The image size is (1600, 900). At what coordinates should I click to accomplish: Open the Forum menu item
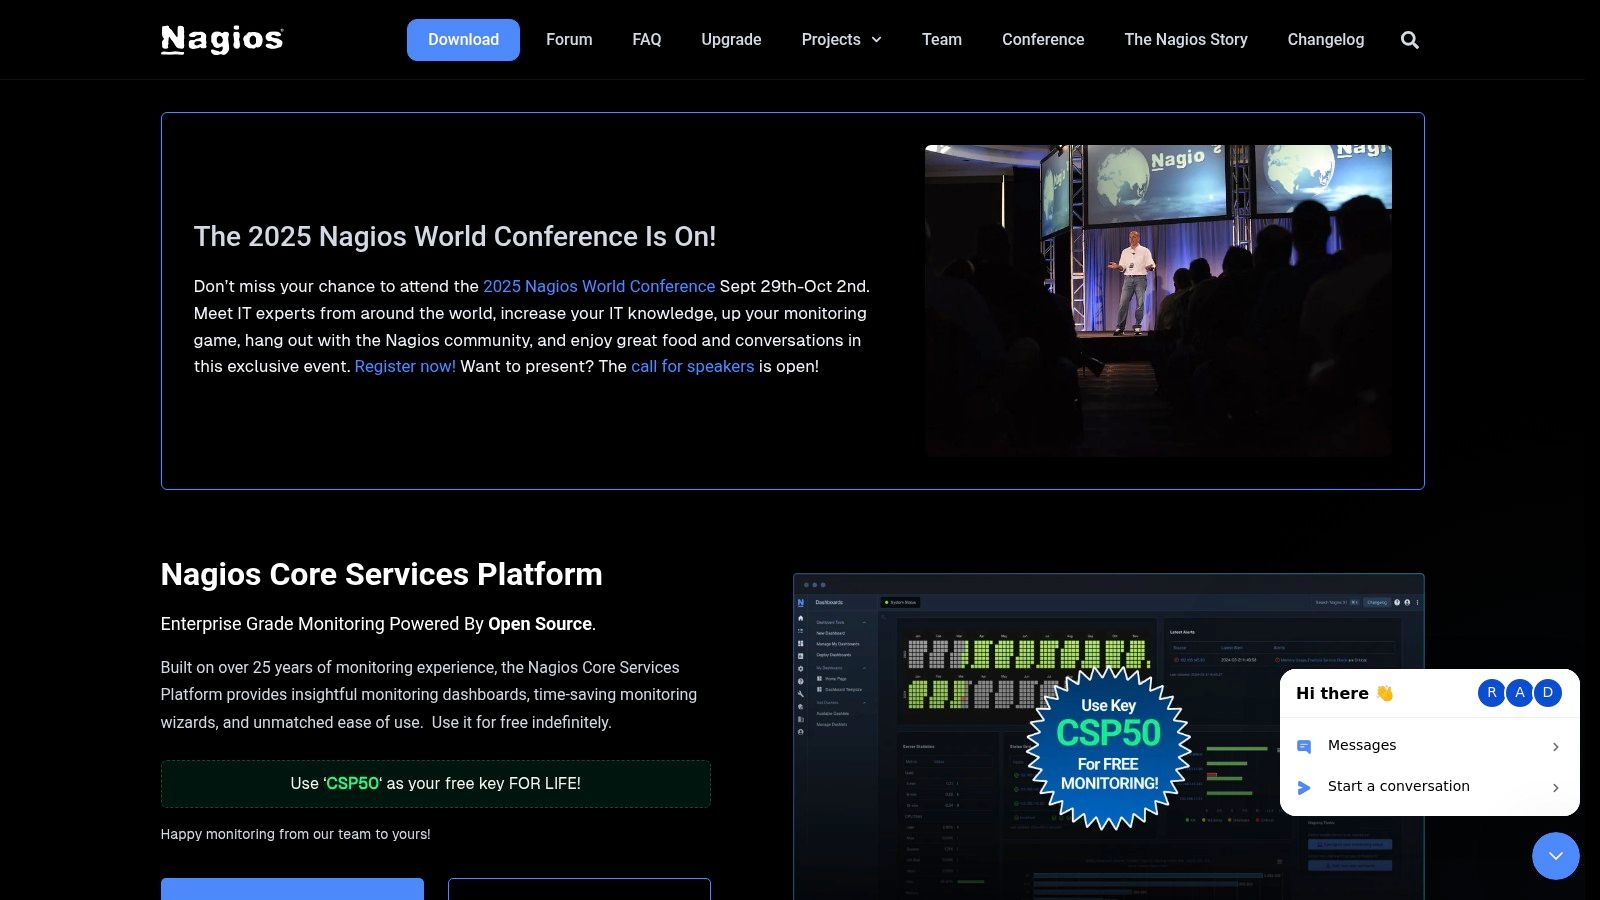click(x=569, y=40)
